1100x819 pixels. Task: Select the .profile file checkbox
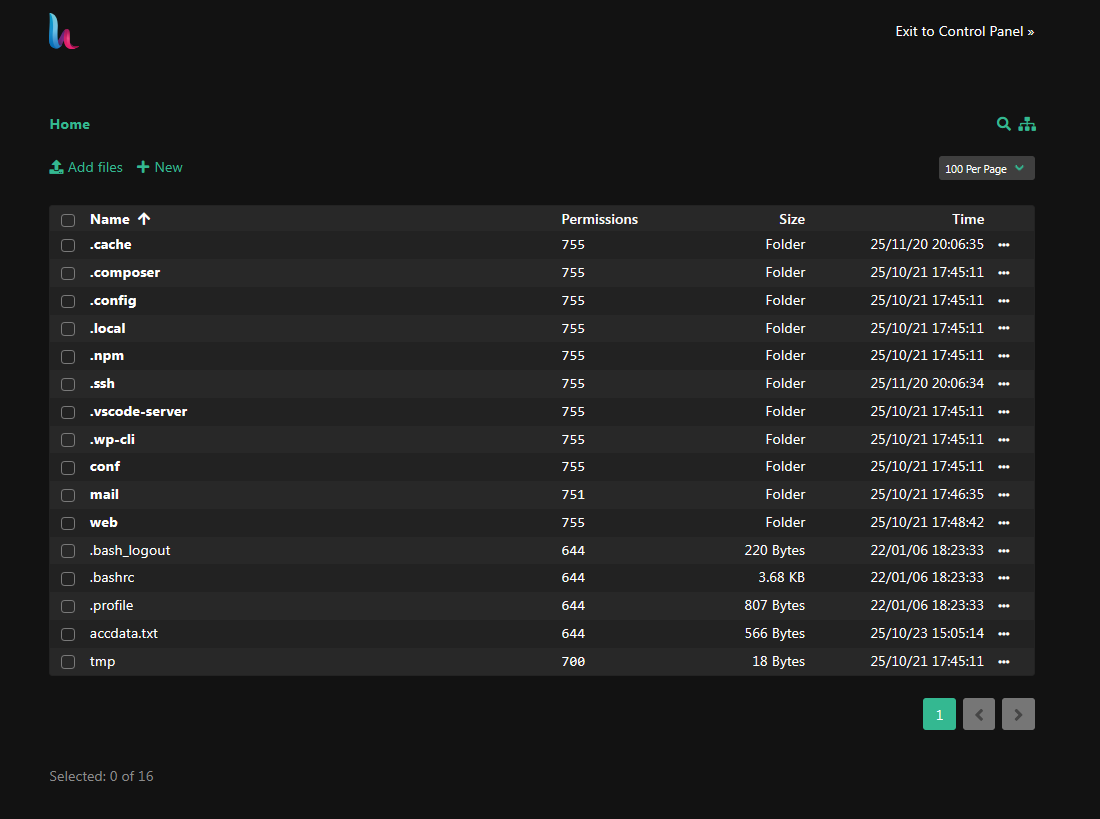point(68,606)
